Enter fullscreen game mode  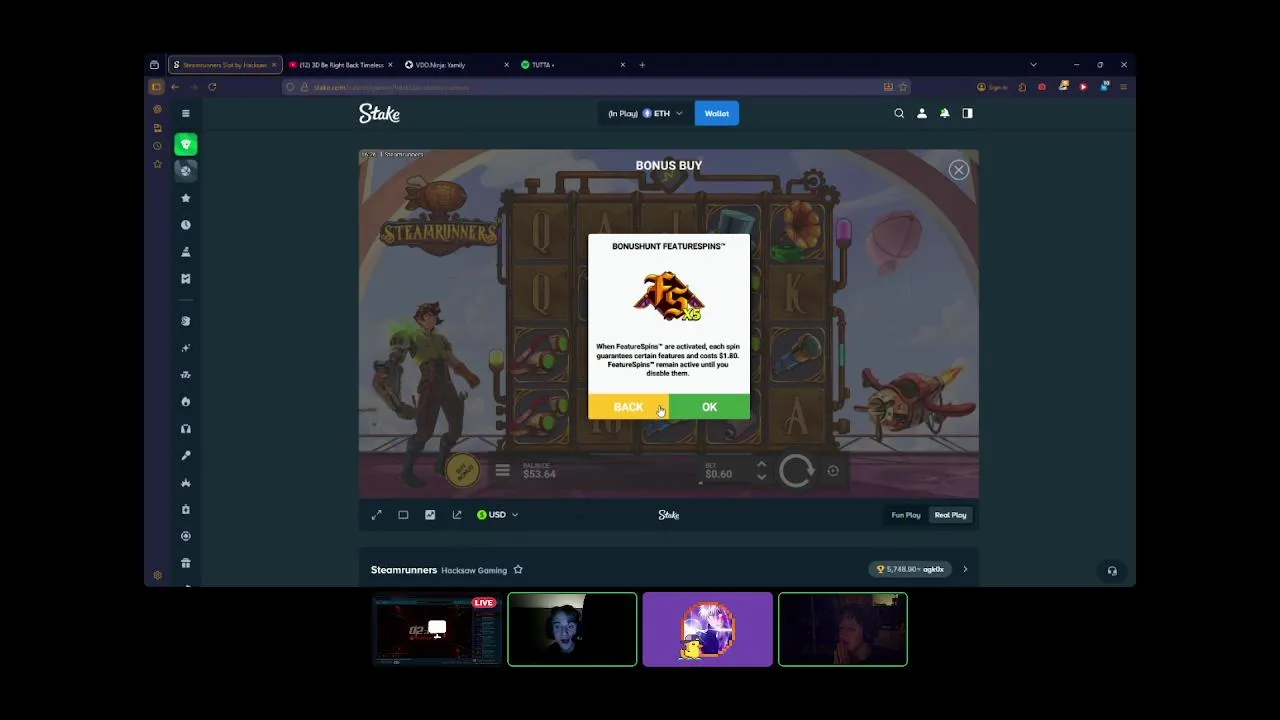click(x=376, y=515)
